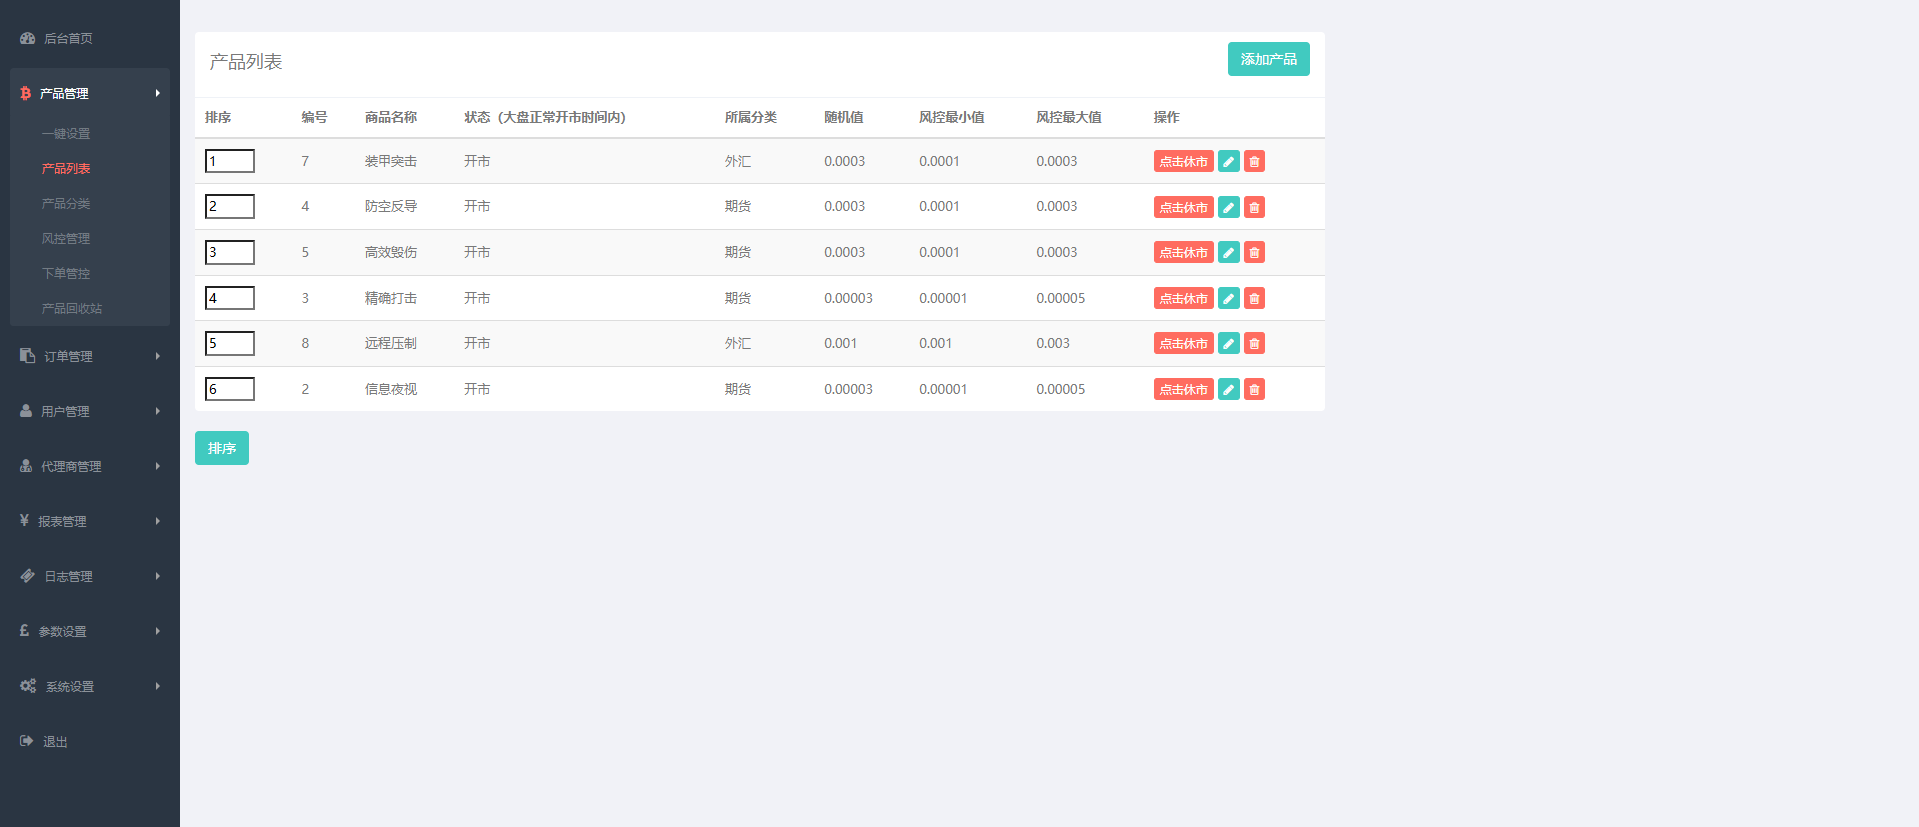Collapse the 产品管理 menu arrow
This screenshot has width=1919, height=827.
point(157,93)
